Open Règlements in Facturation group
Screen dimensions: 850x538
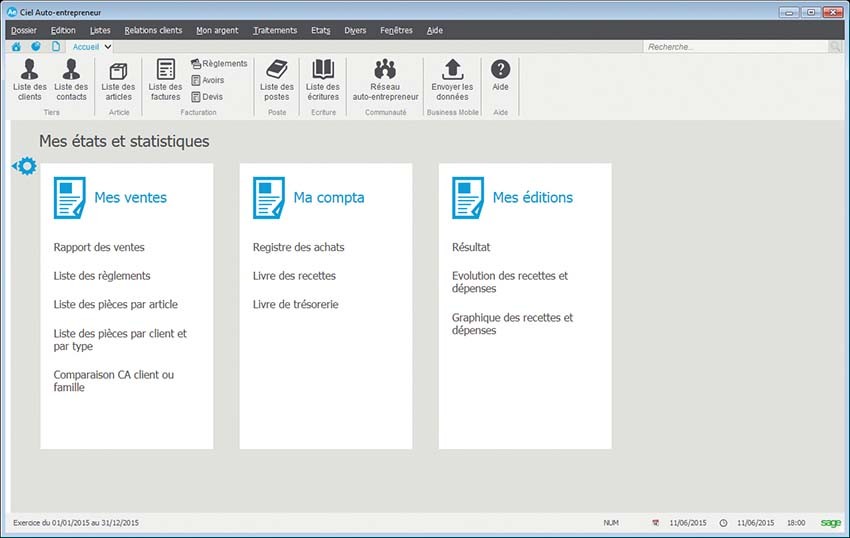point(219,63)
